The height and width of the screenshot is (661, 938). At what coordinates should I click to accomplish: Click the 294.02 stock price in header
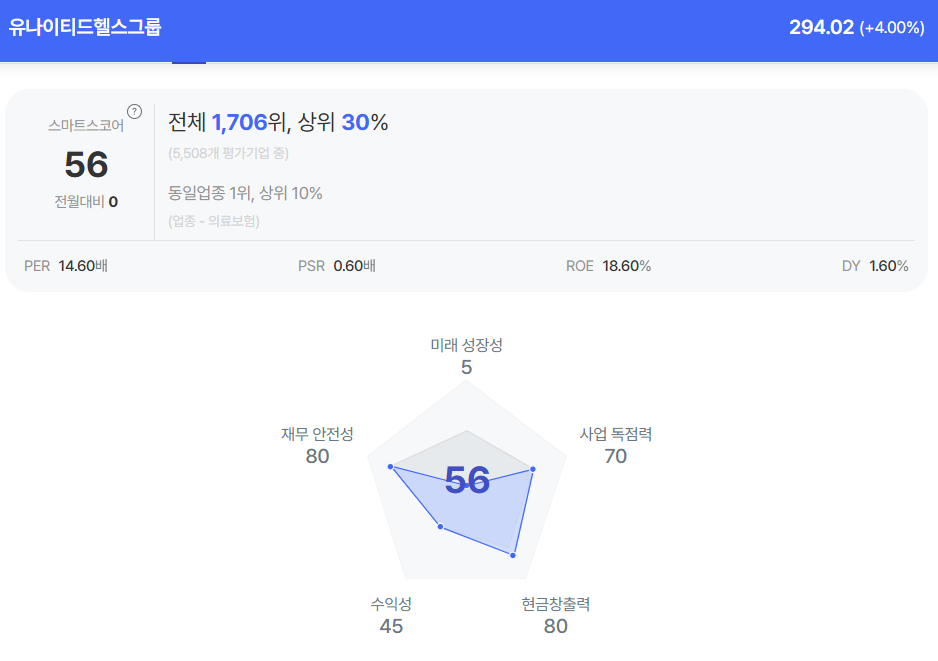(821, 27)
